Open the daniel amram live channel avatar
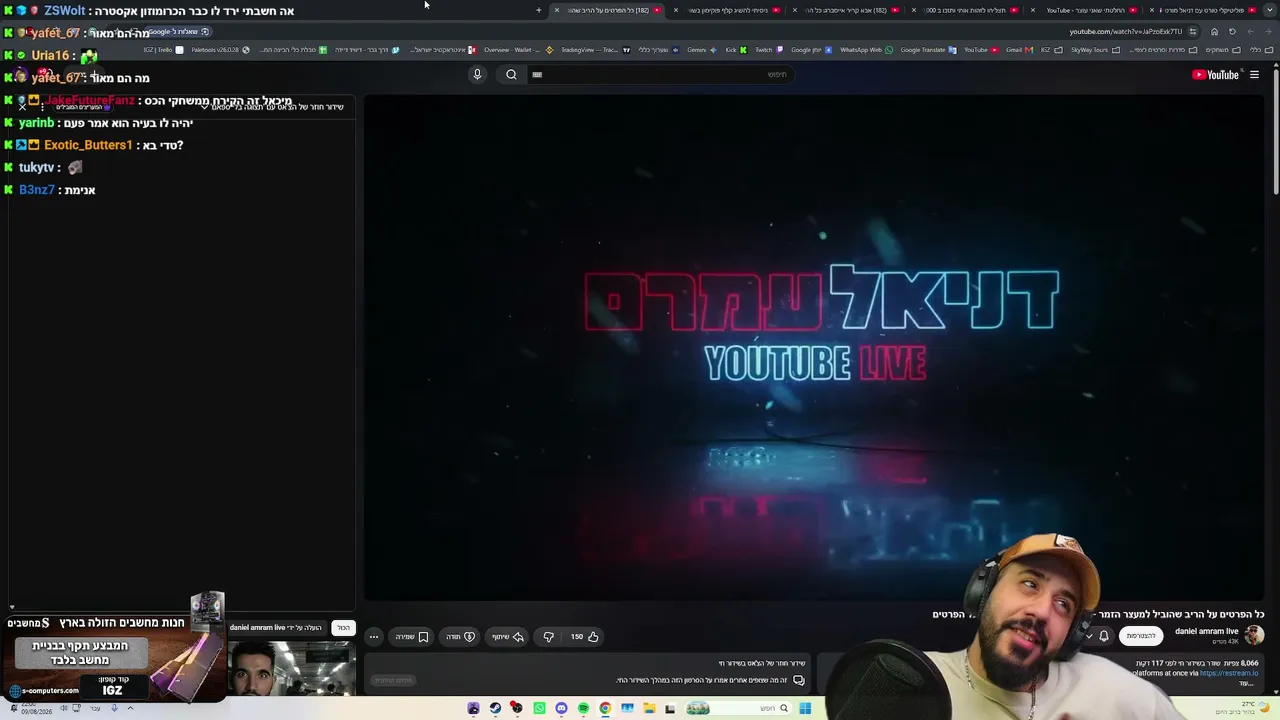 [x=1254, y=635]
